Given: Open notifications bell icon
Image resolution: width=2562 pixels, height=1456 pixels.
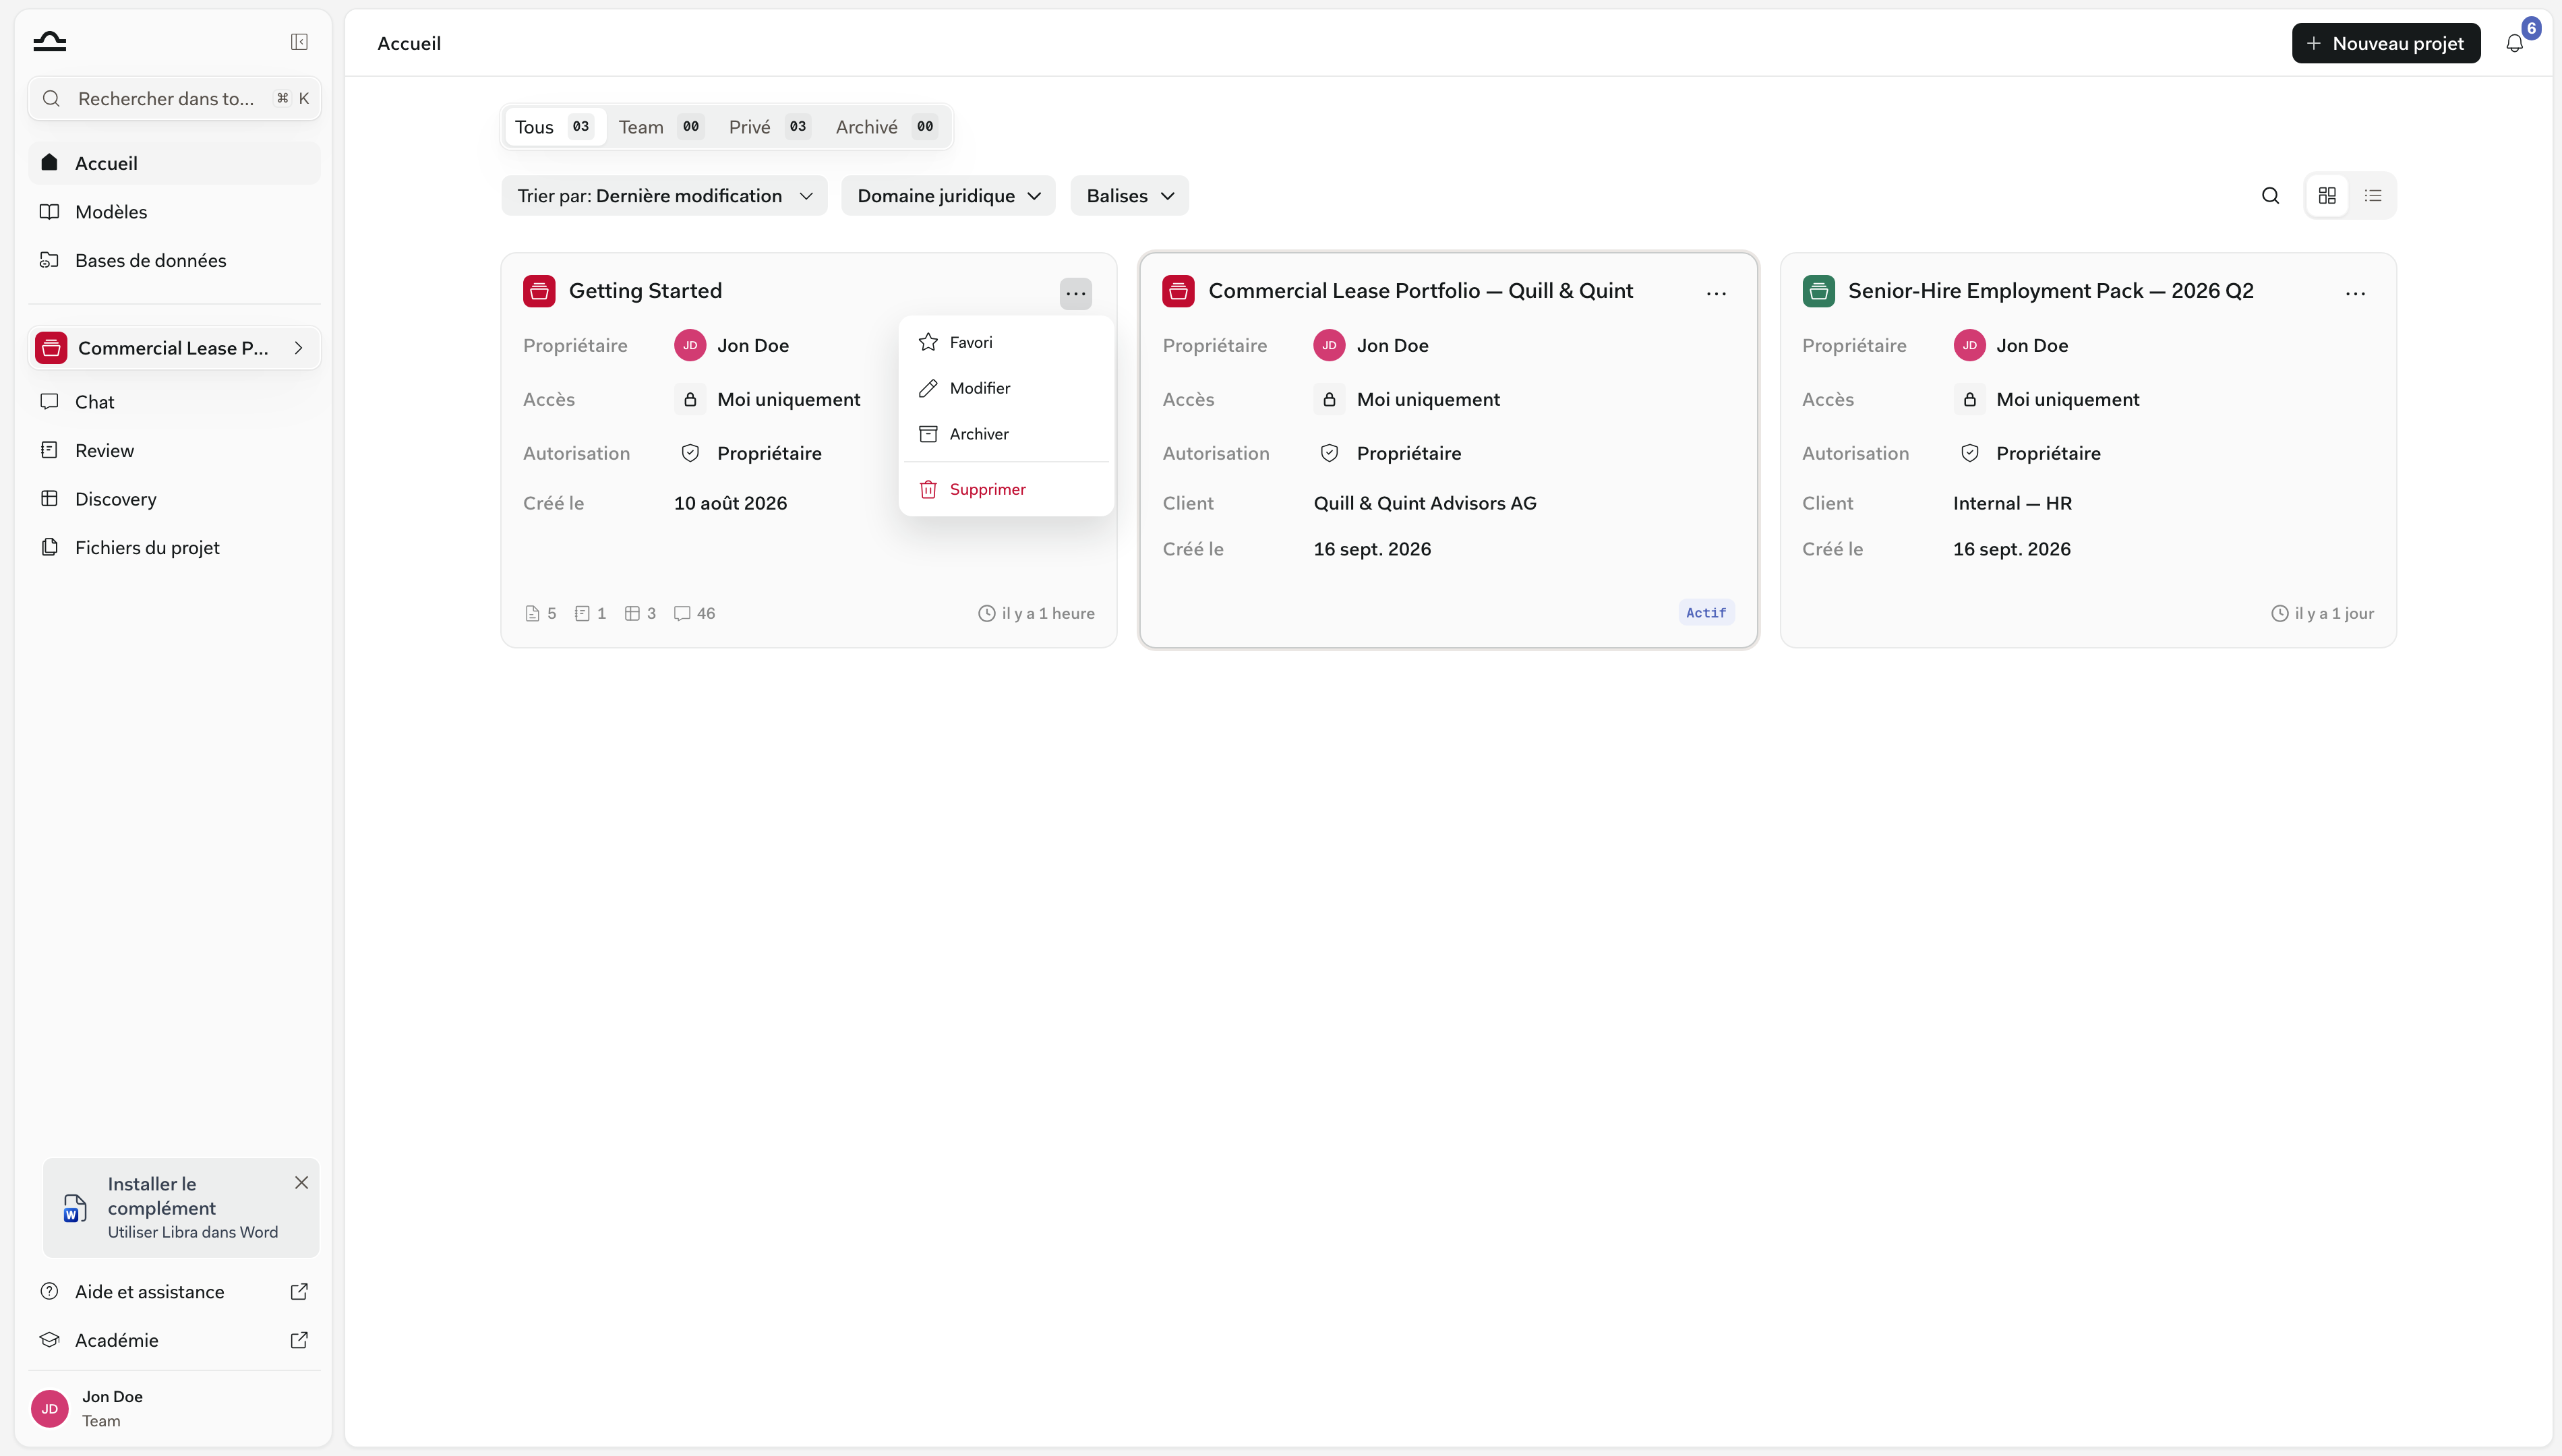Looking at the screenshot, I should tap(2514, 43).
